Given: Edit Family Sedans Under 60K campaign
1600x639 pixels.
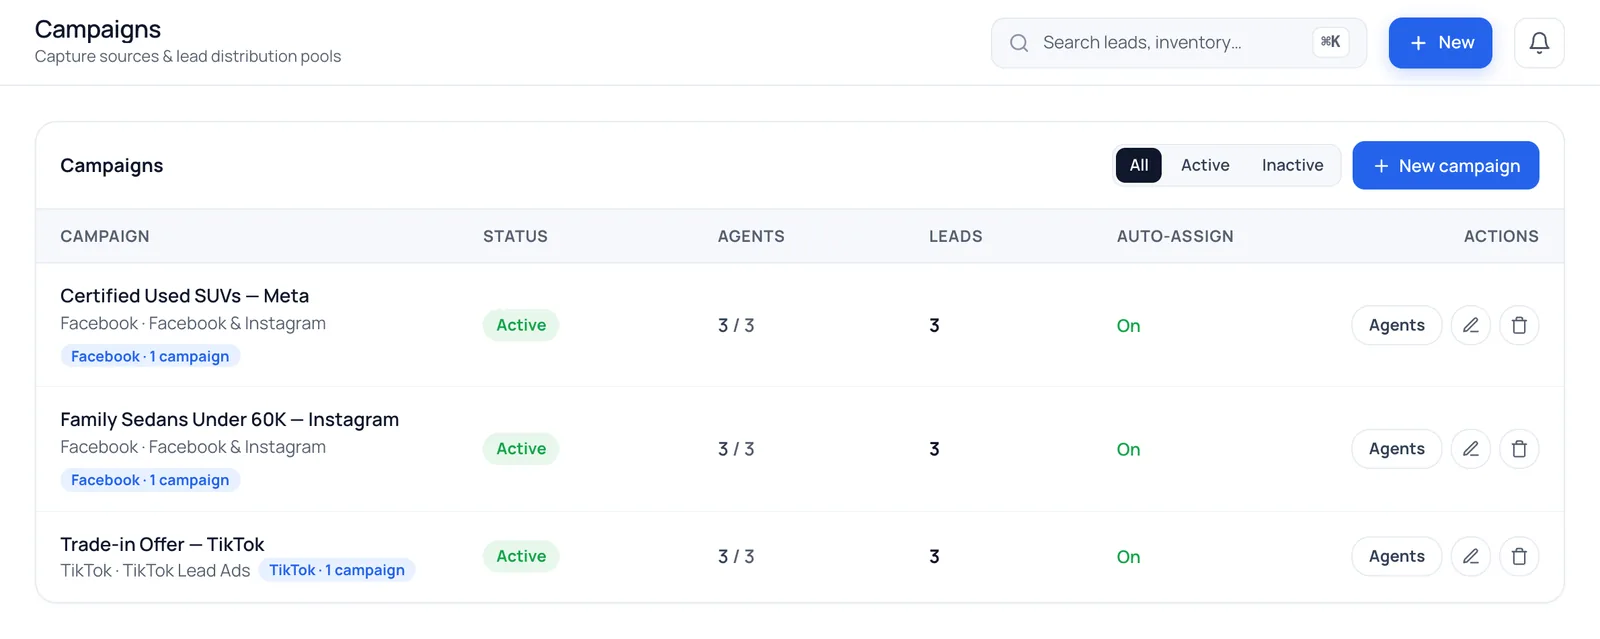Looking at the screenshot, I should tap(1470, 449).
